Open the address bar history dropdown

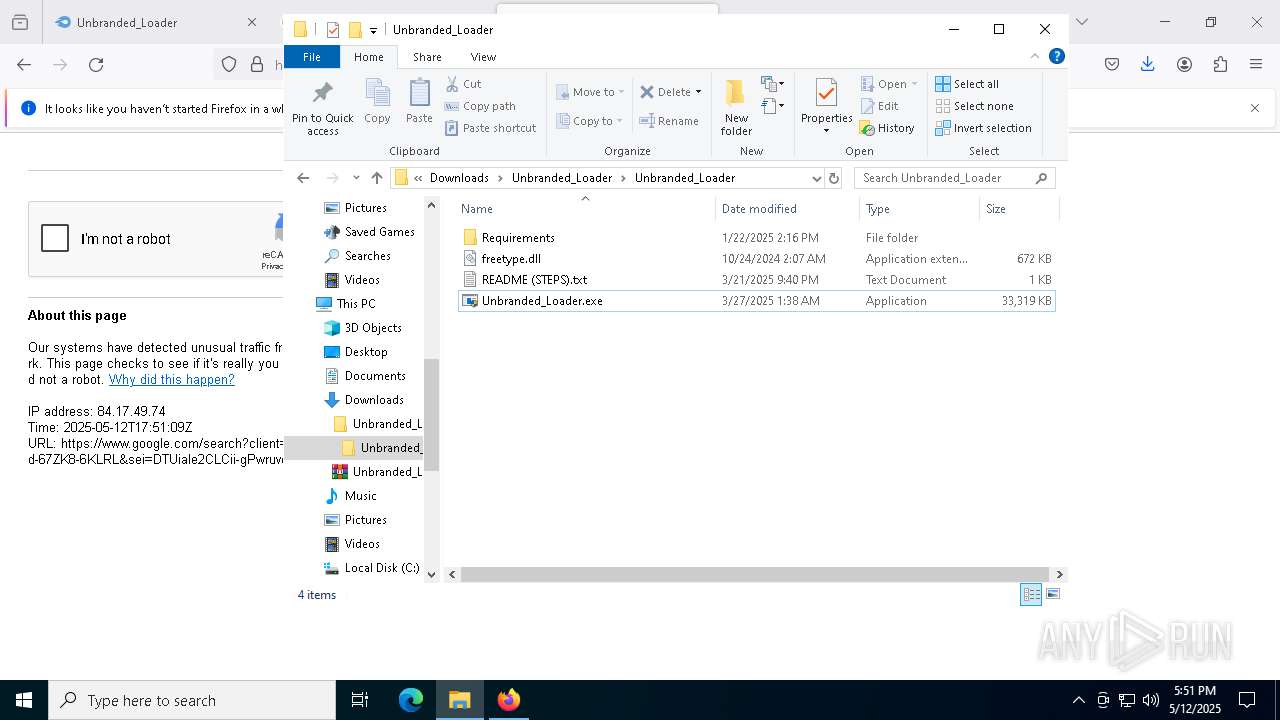pos(816,178)
